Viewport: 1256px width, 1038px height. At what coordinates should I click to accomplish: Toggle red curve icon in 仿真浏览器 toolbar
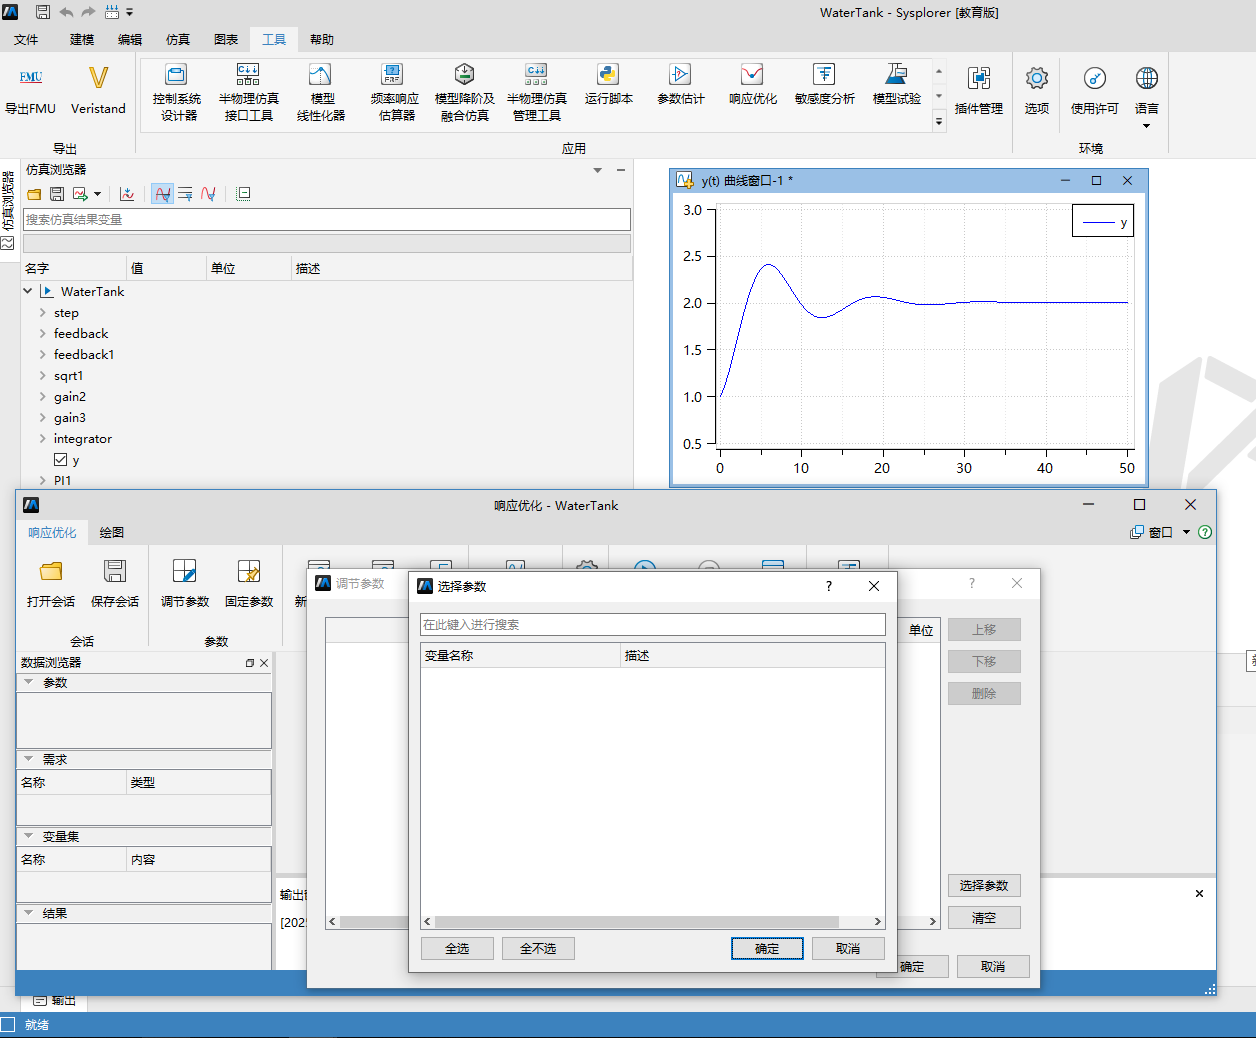208,194
